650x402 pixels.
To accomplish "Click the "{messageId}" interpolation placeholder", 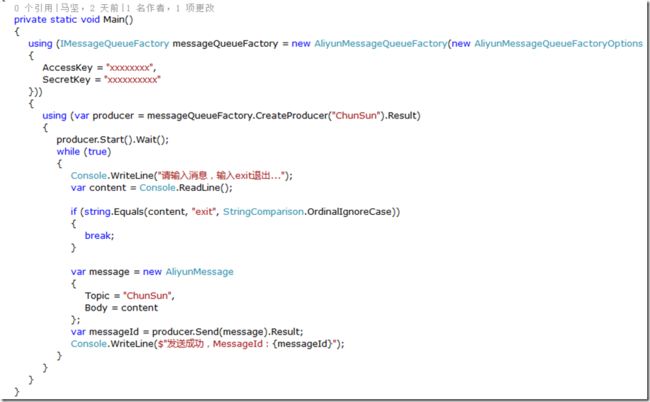I will [x=302, y=344].
